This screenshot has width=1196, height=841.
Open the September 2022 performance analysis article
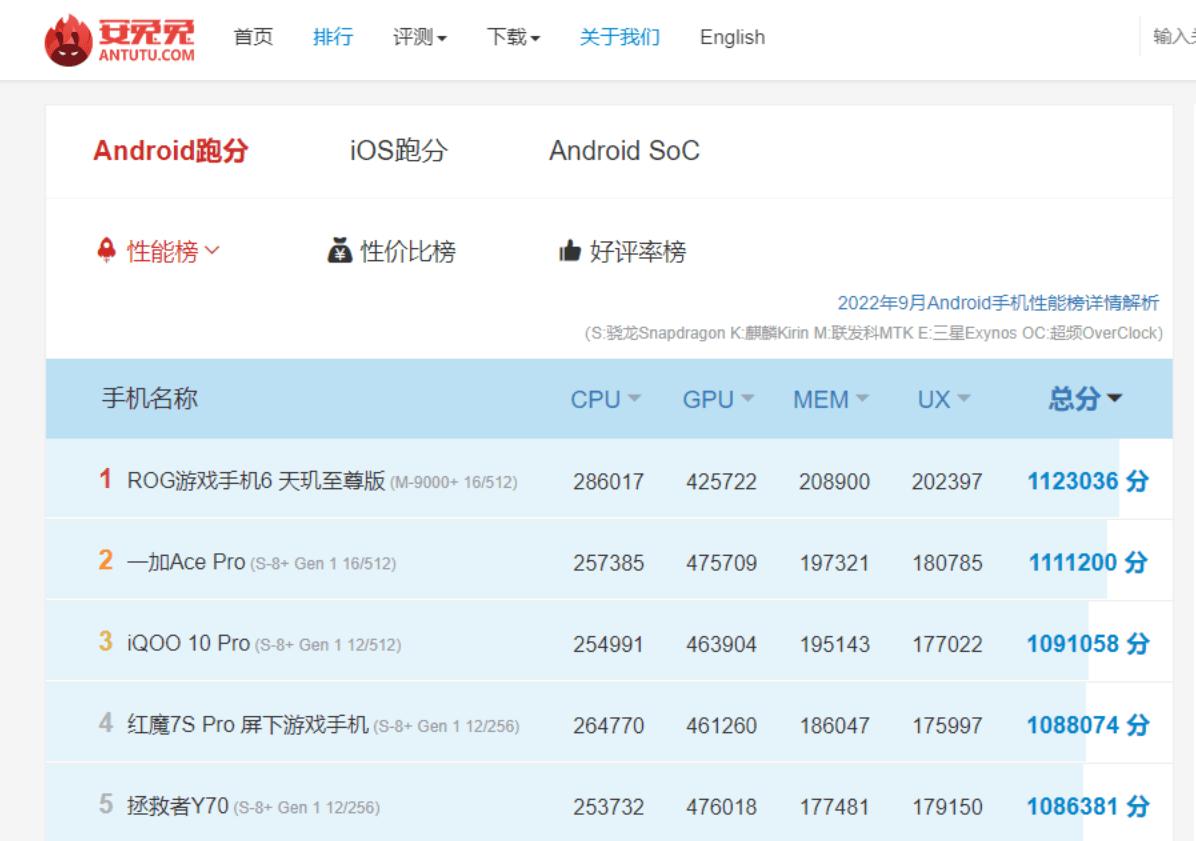[x=997, y=303]
